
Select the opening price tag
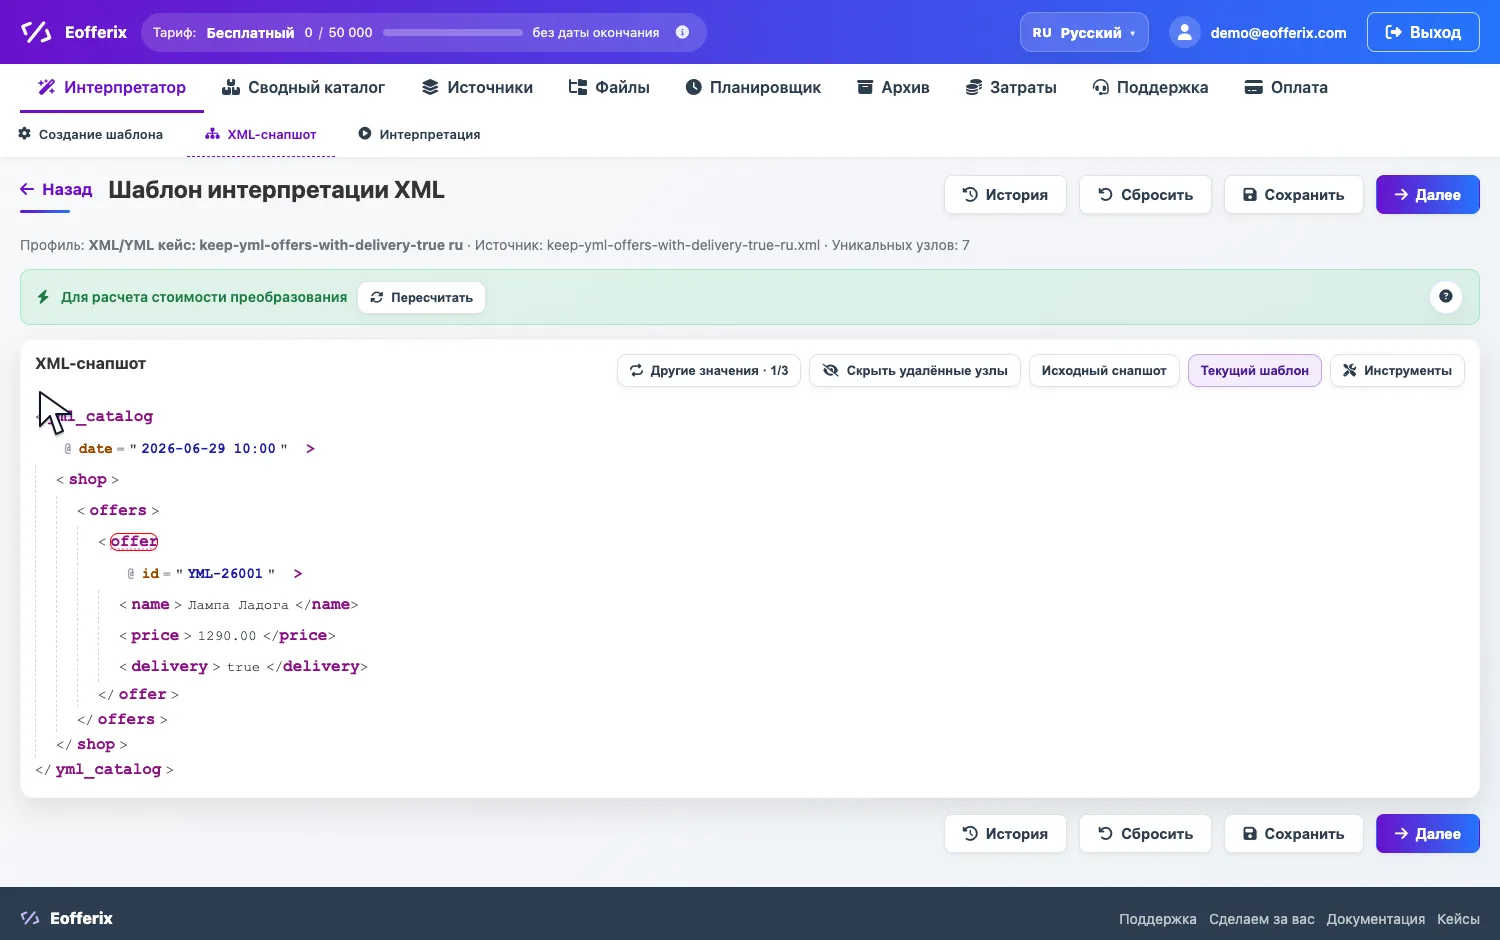point(155,635)
